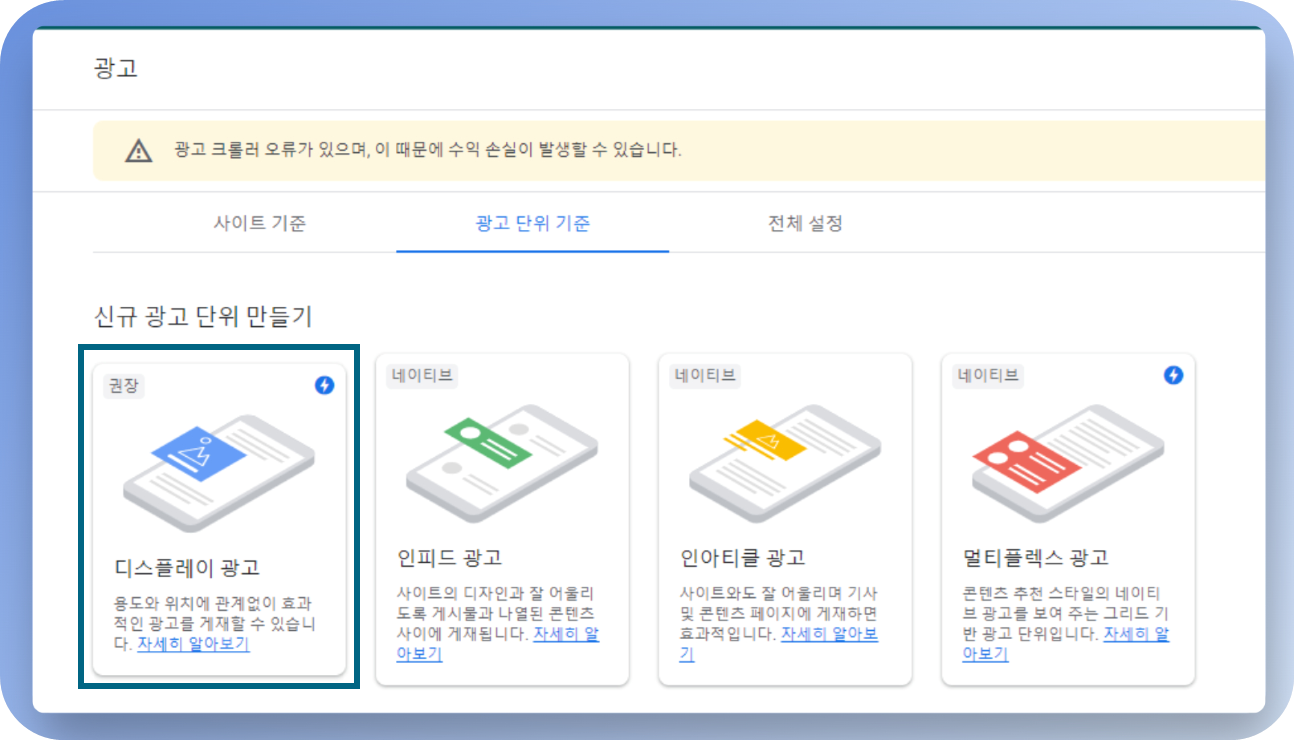Click the 네이티브 label on 인피드 광고 card
1294x740 pixels.
422,376
